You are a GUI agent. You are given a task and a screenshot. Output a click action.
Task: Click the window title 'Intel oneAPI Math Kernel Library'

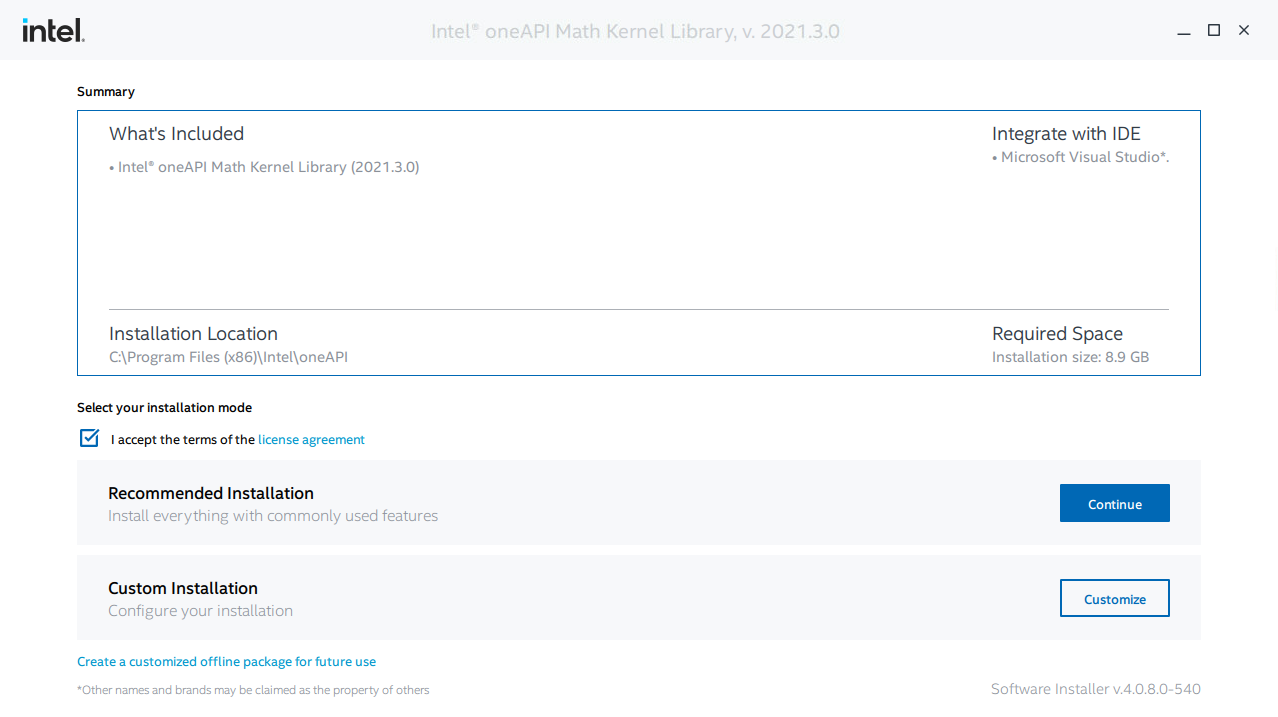635,31
